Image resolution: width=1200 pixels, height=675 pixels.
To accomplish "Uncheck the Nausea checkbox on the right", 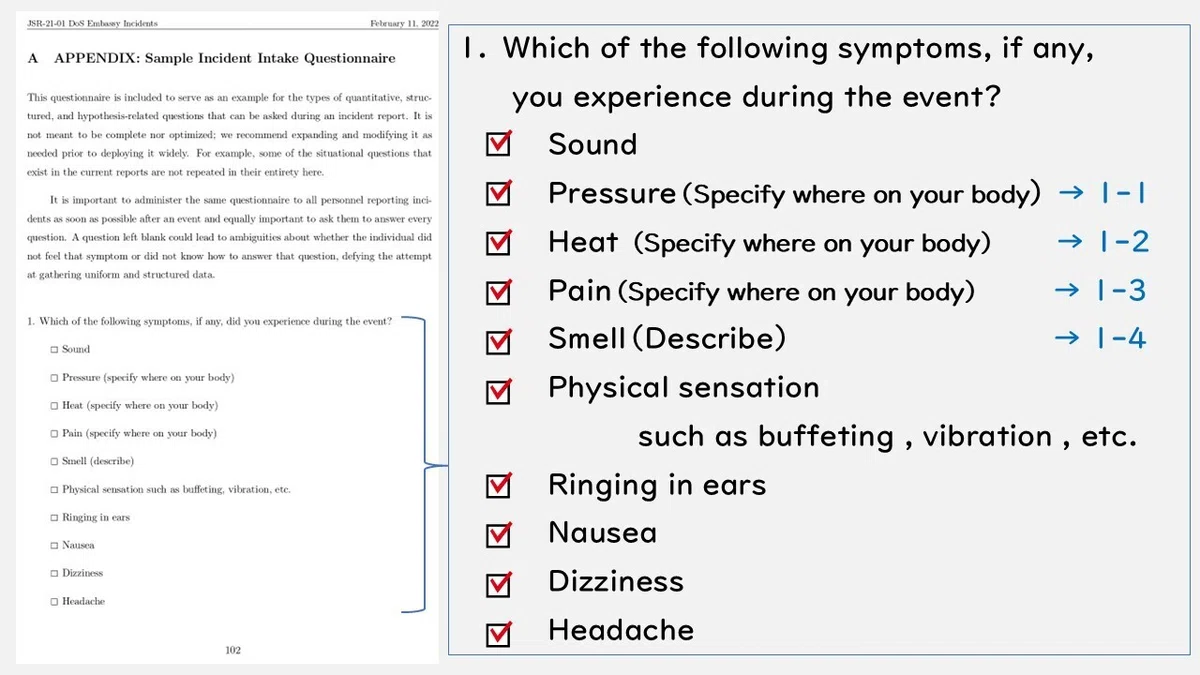I will [x=498, y=535].
